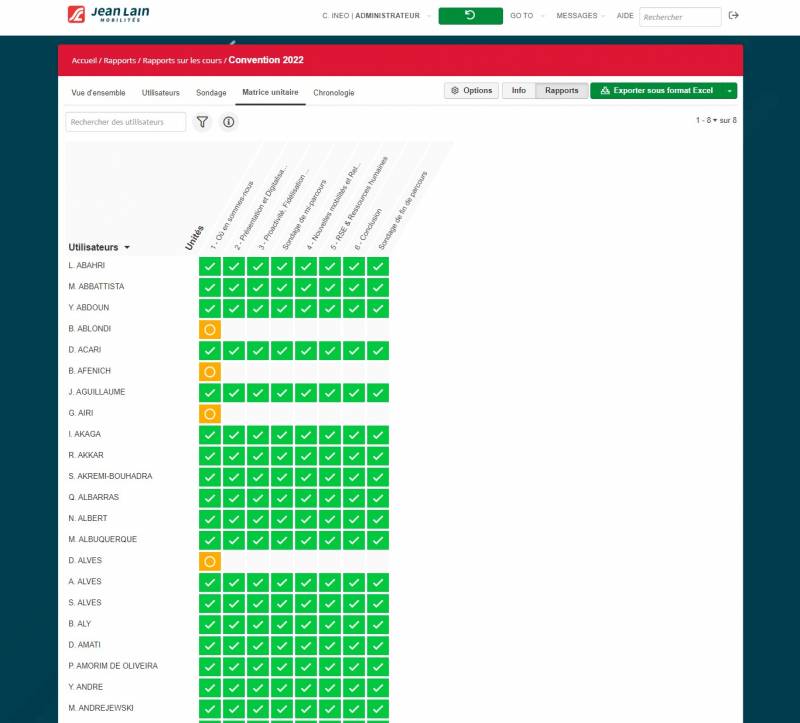Click the Rechercher des utilisateurs search field
The height and width of the screenshot is (723, 800).
coord(126,122)
